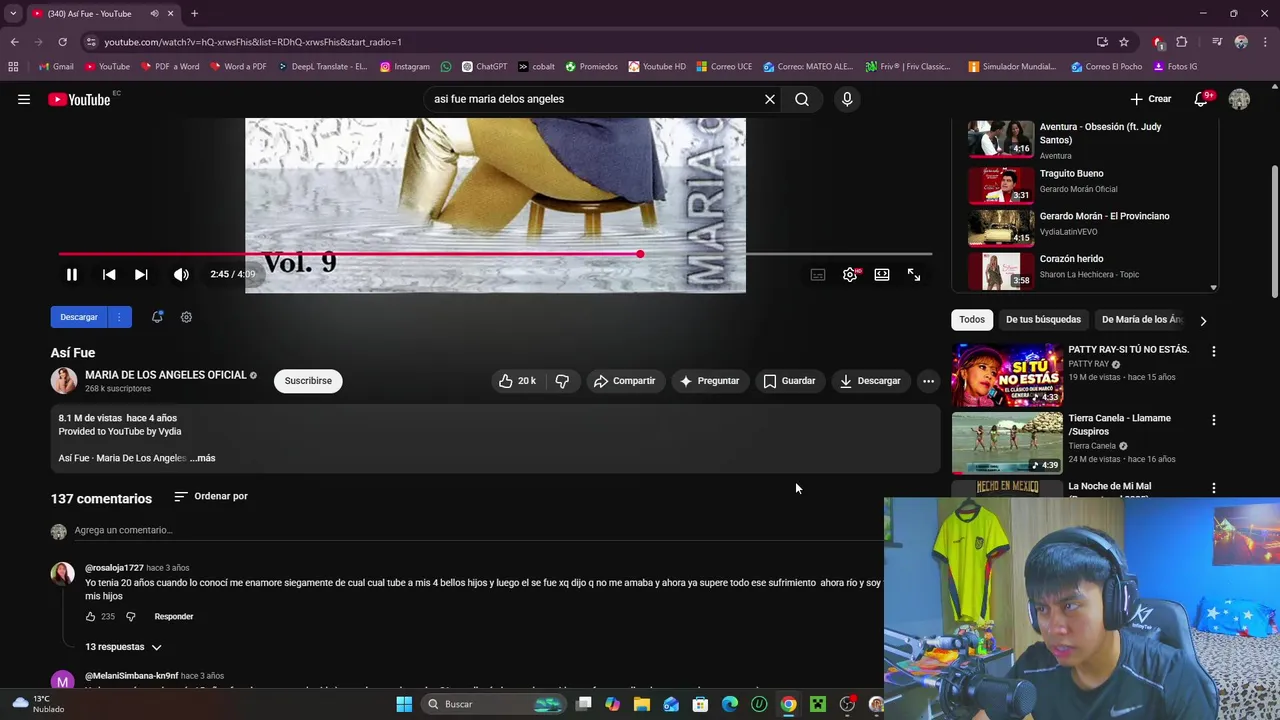Open a new browser tab
The height and width of the screenshot is (720, 1280).
click(194, 14)
